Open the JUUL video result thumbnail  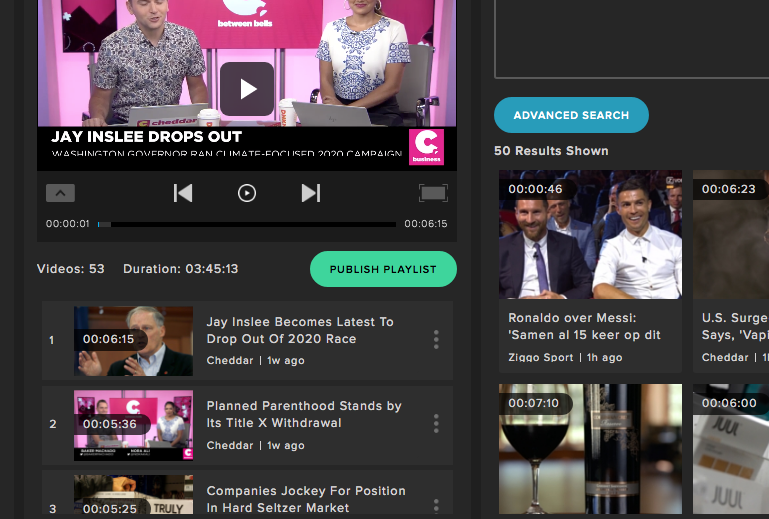731,449
